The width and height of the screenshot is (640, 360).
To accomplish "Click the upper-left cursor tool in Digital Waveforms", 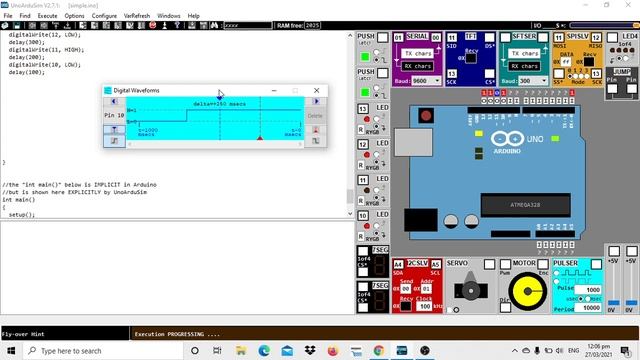I will [114, 130].
